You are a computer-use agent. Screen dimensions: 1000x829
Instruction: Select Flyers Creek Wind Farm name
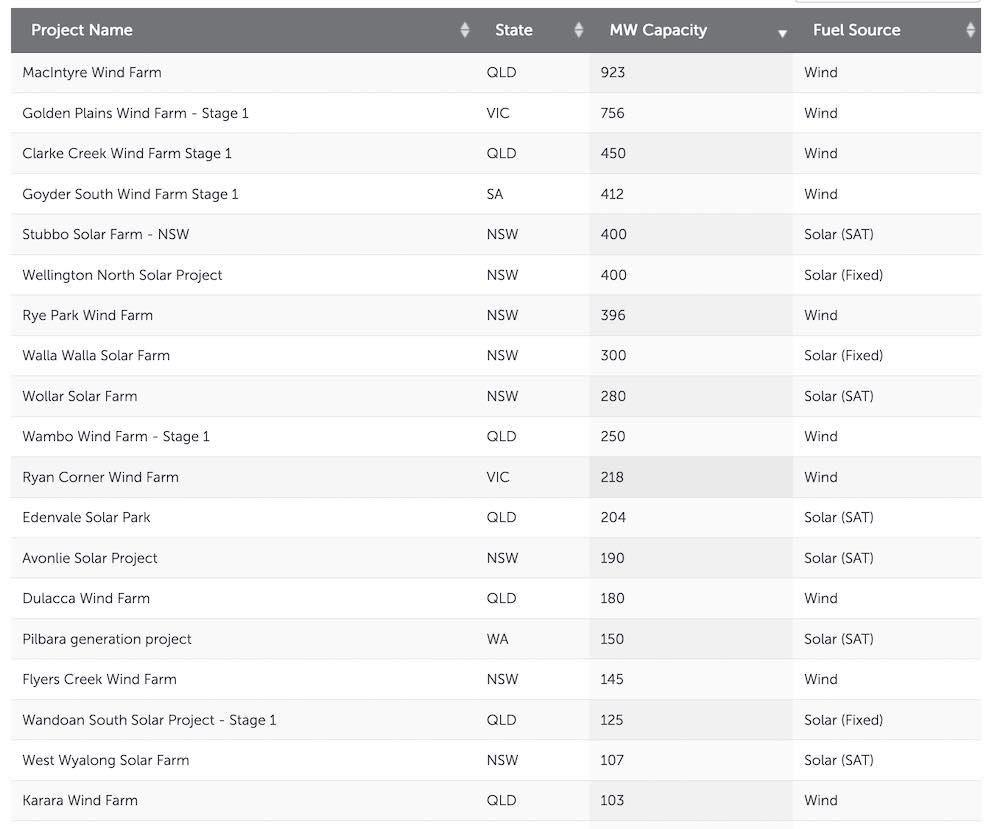click(x=99, y=680)
